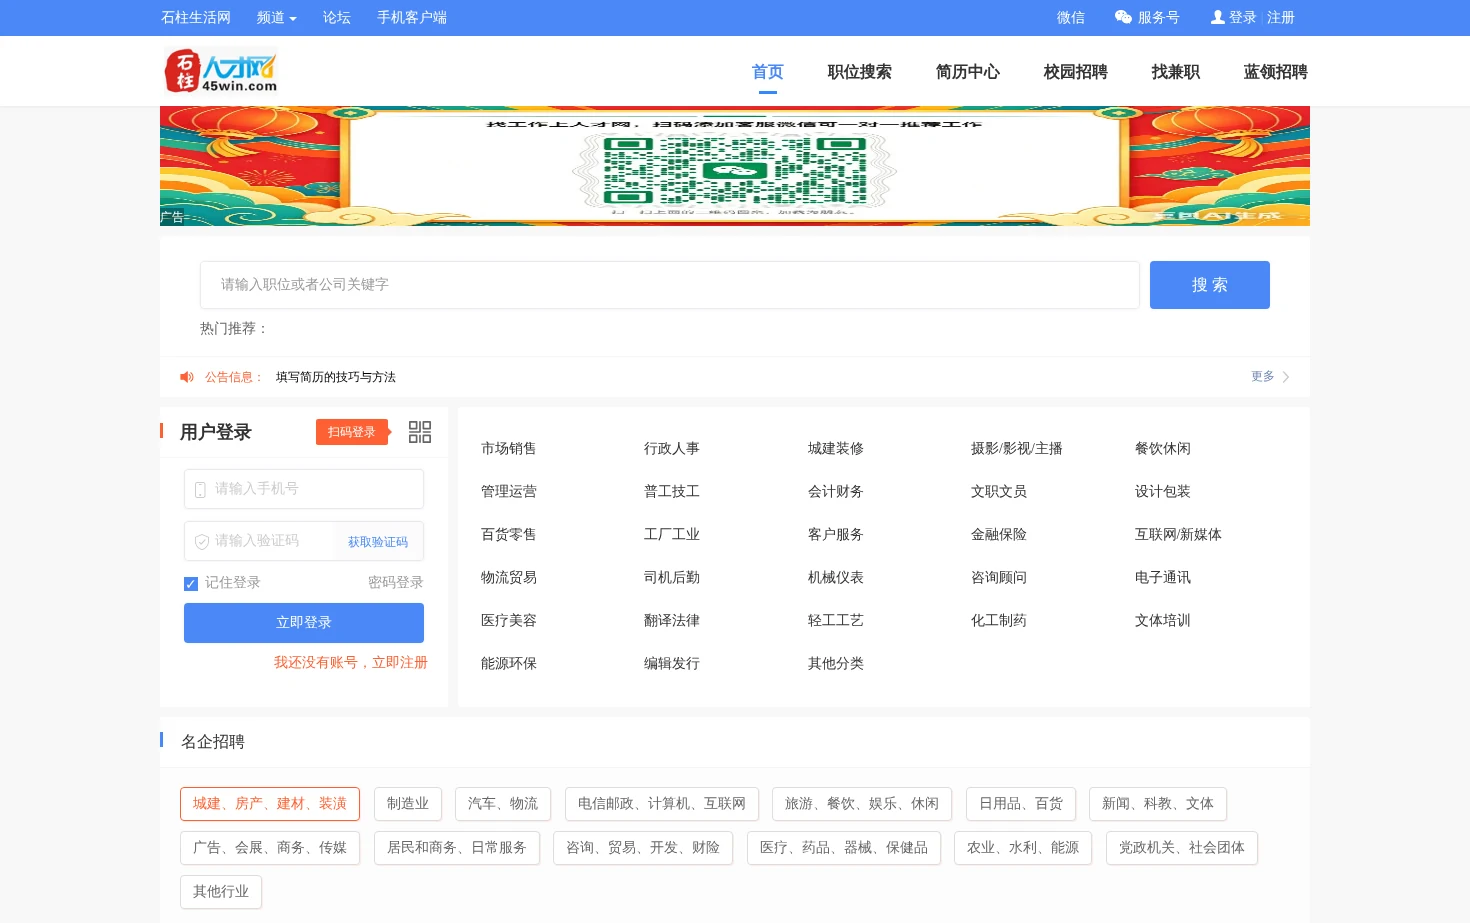This screenshot has width=1470, height=923.
Task: Select 电信邮政、计算机、互联网 industry tab
Action: (662, 804)
